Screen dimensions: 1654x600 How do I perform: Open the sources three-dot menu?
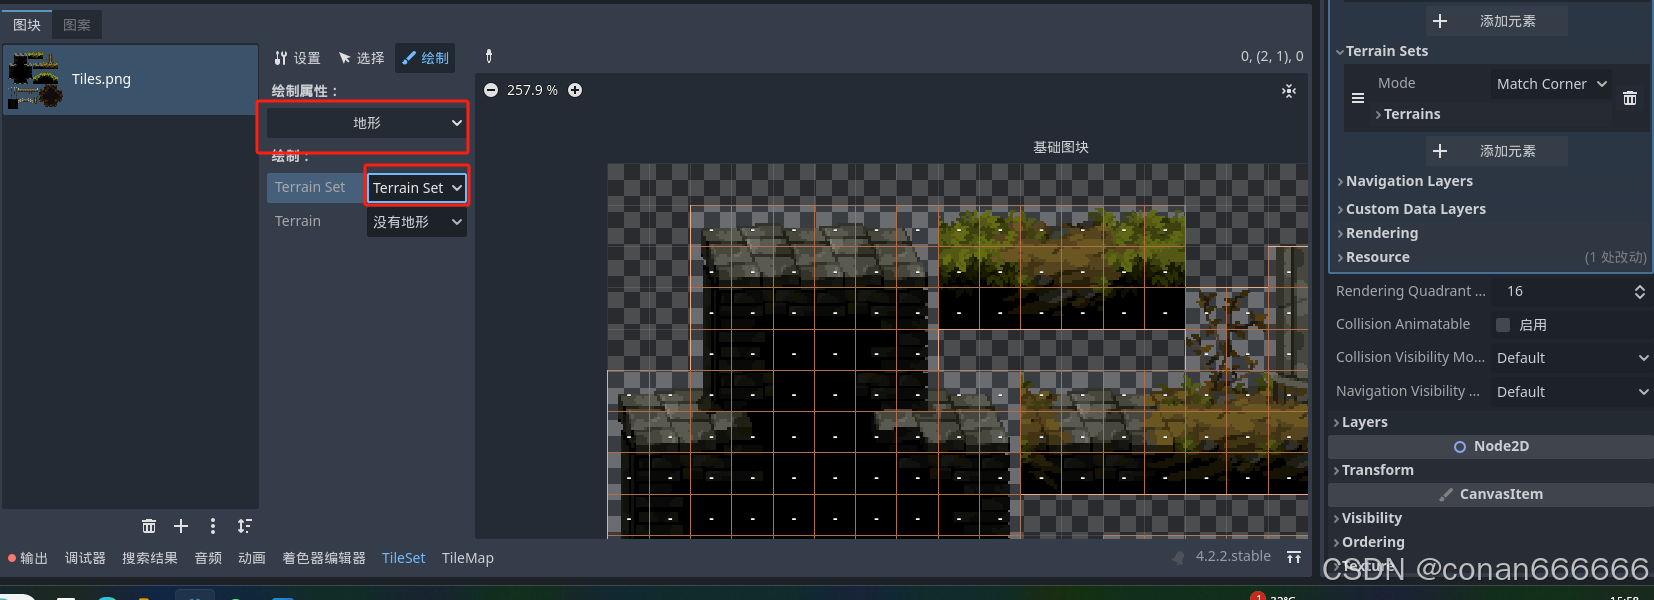point(213,526)
